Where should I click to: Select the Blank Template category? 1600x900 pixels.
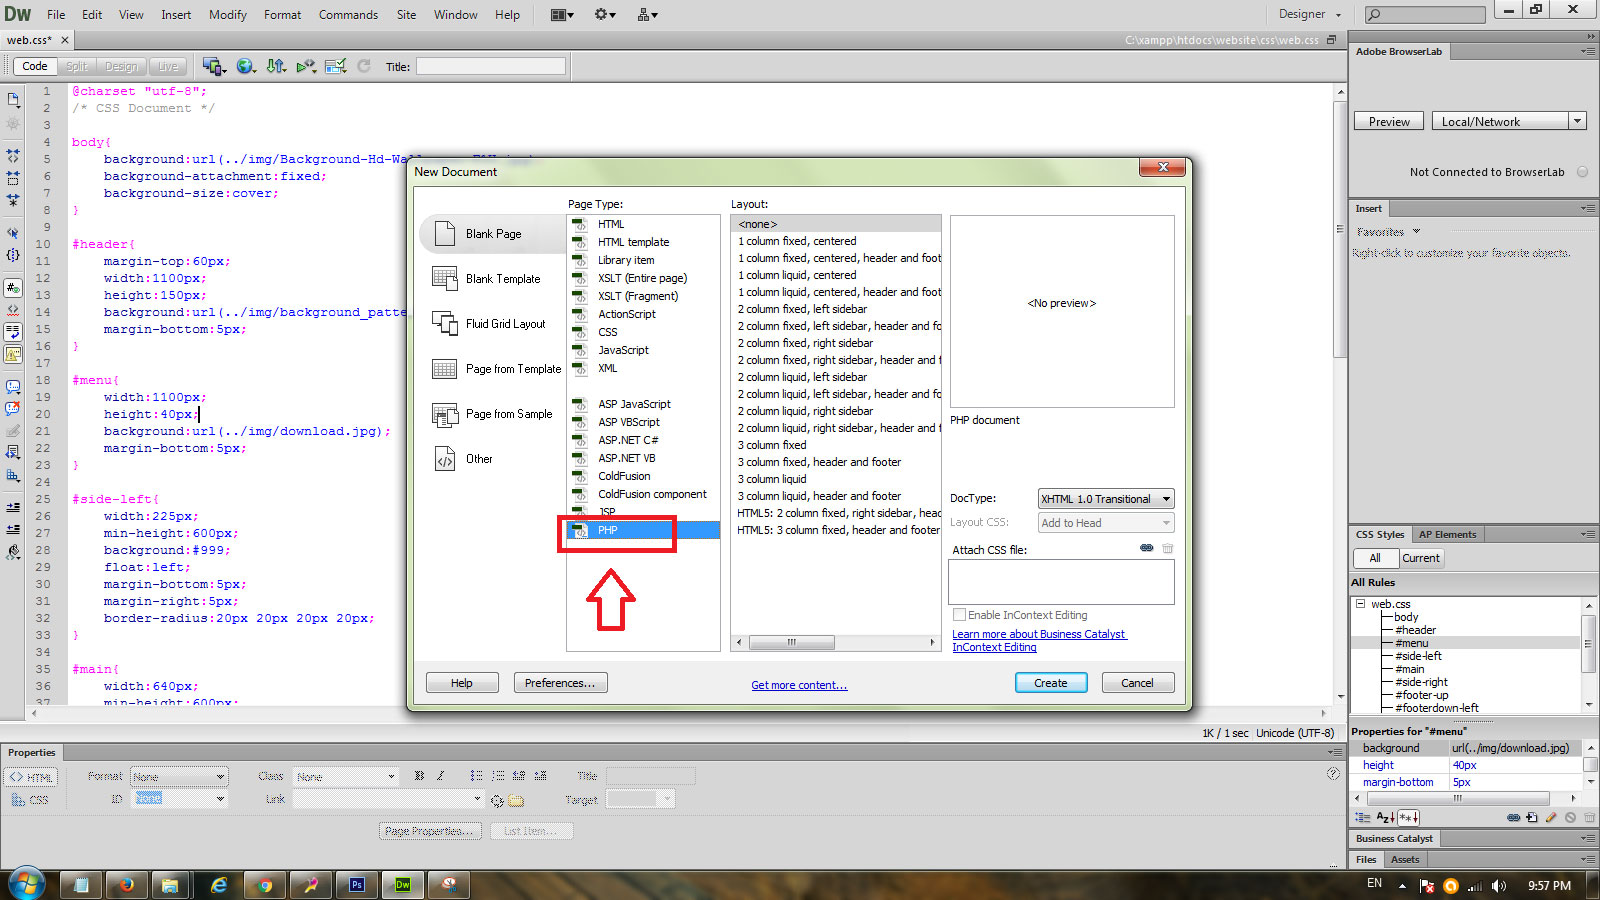coord(491,278)
